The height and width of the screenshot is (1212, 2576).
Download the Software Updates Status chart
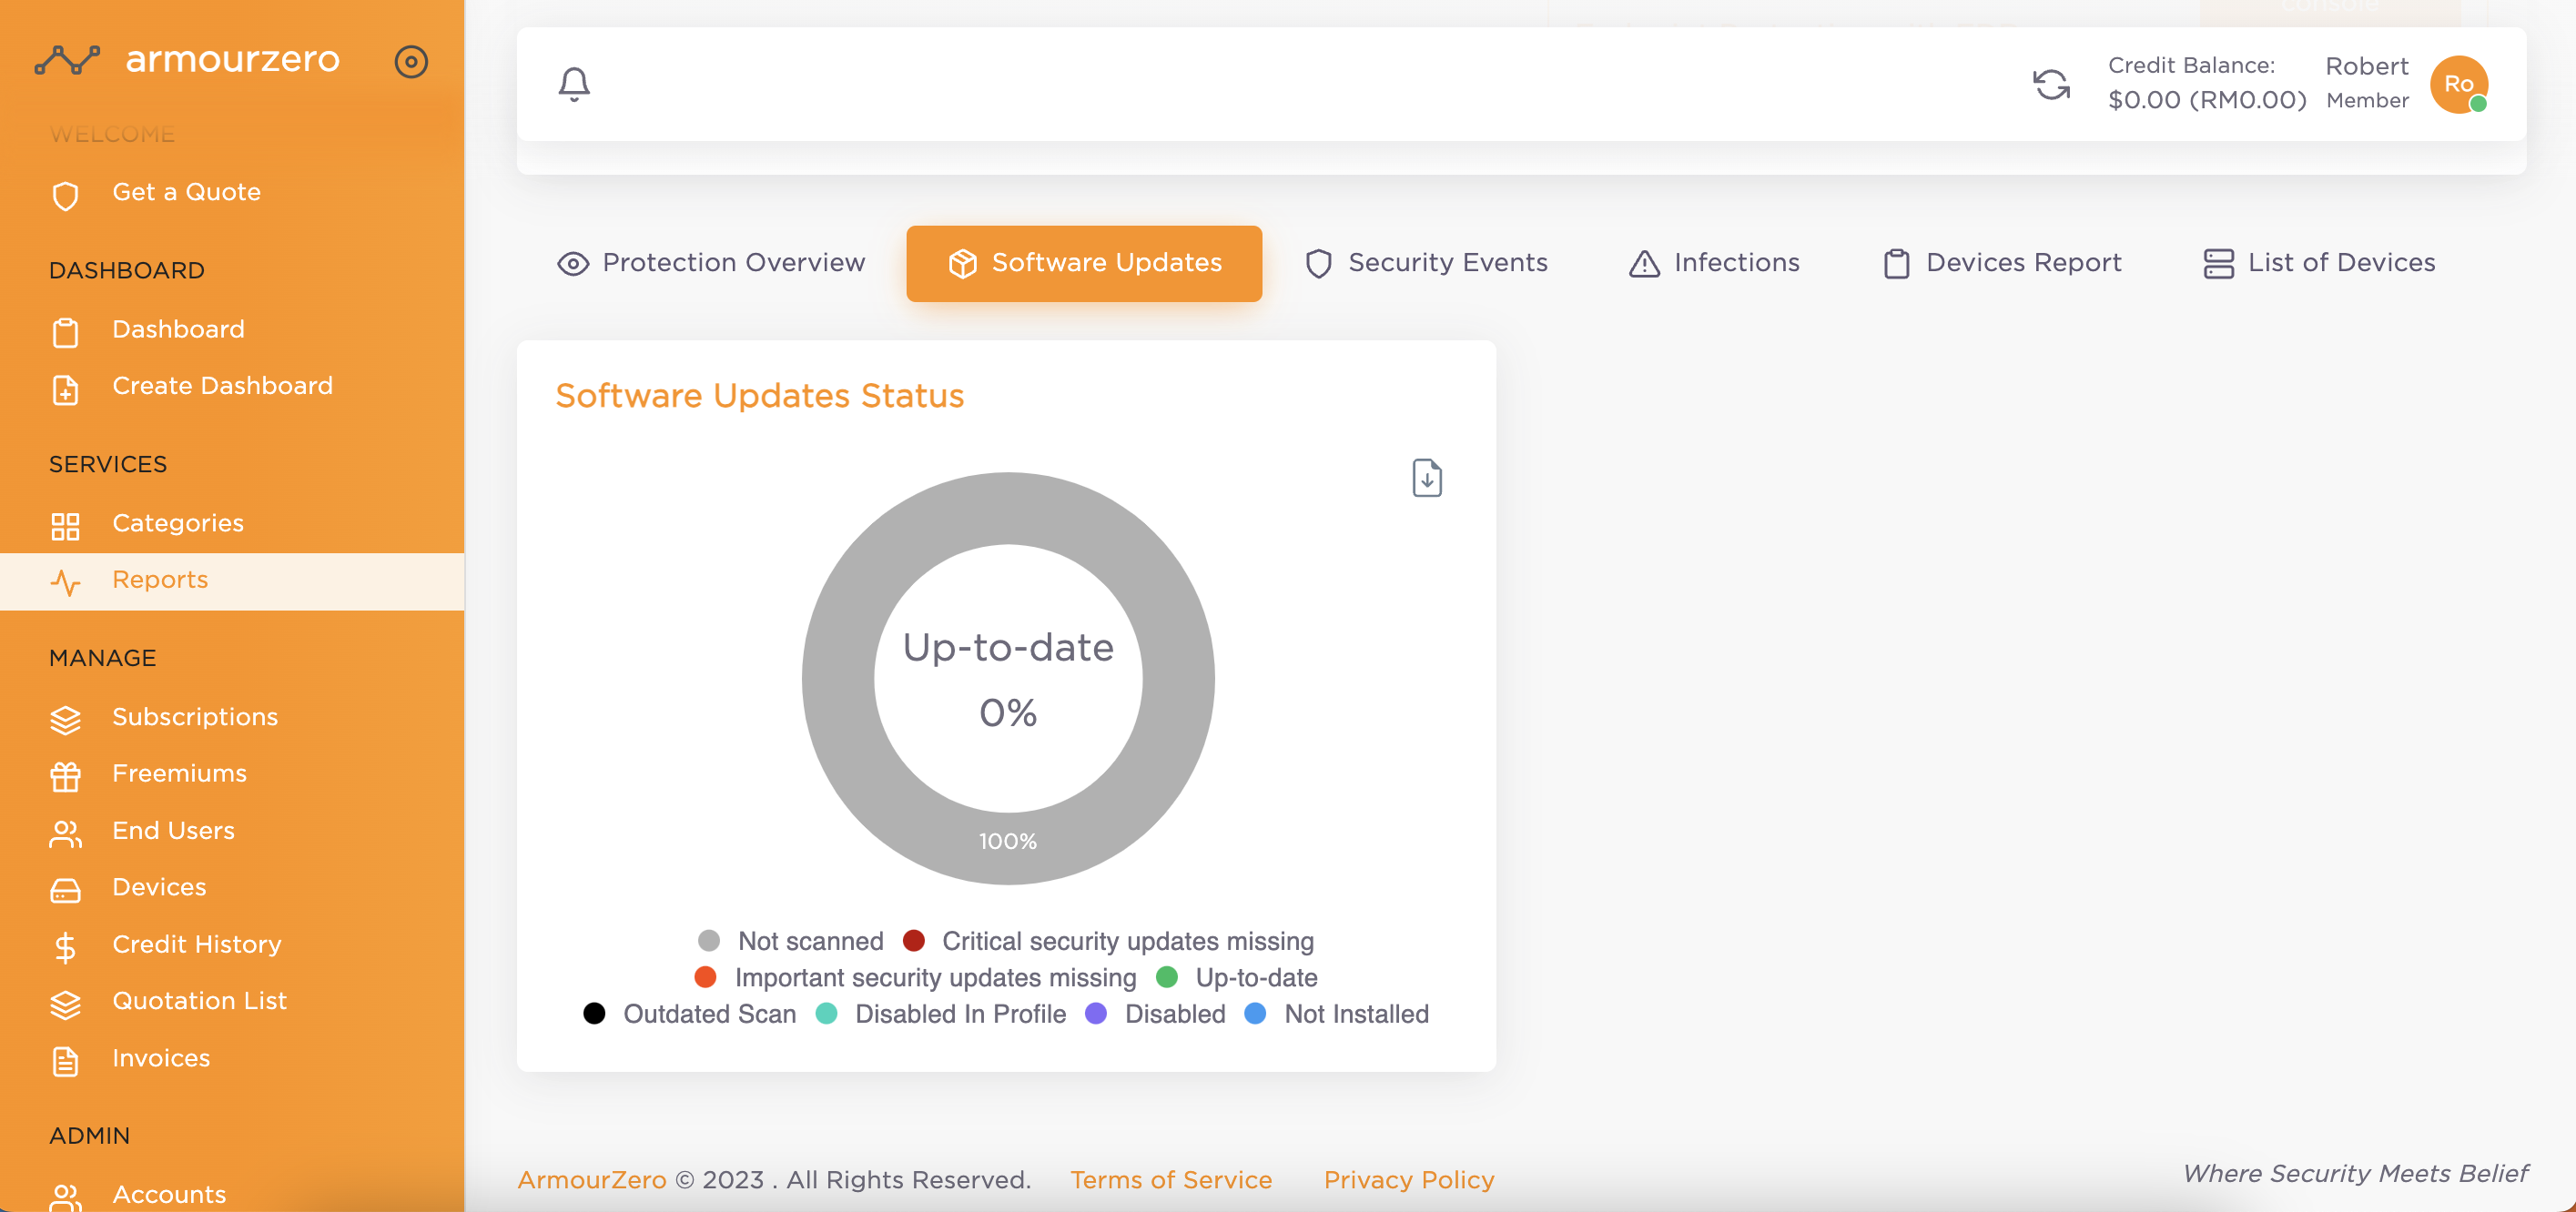click(1427, 478)
